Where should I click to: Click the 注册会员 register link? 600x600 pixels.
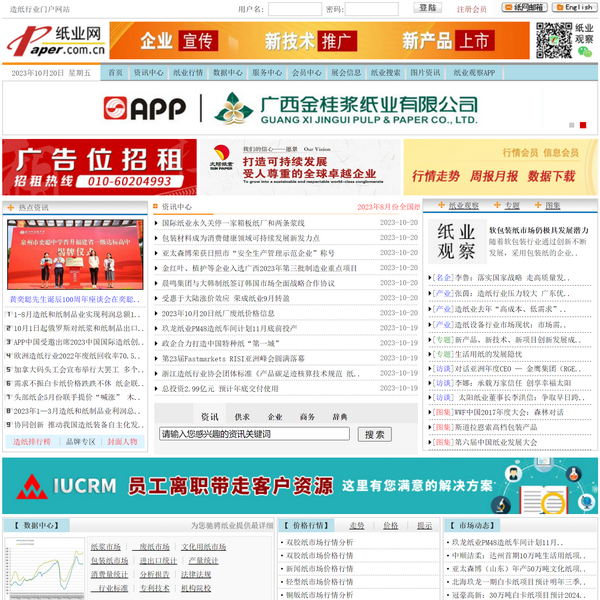[x=472, y=9]
